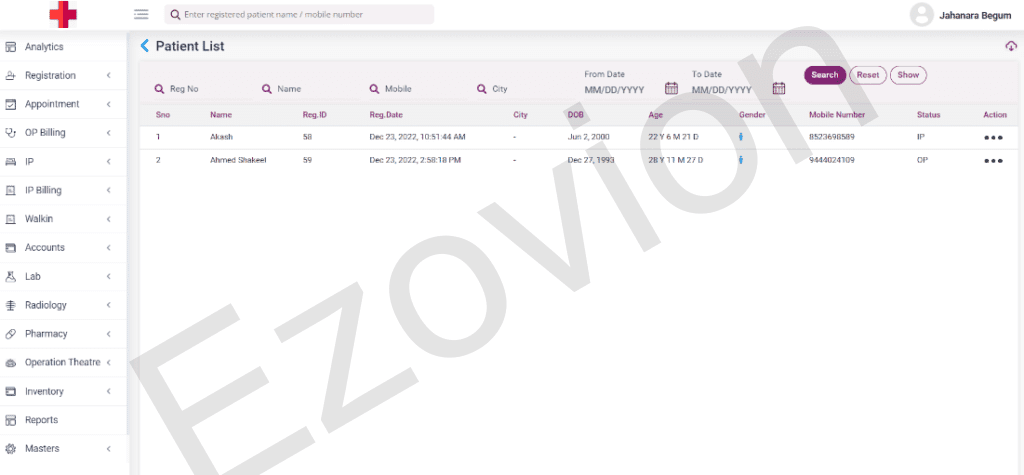The height and width of the screenshot is (475, 1024).
Task: Expand the Walkin menu chevron
Action: tap(108, 219)
